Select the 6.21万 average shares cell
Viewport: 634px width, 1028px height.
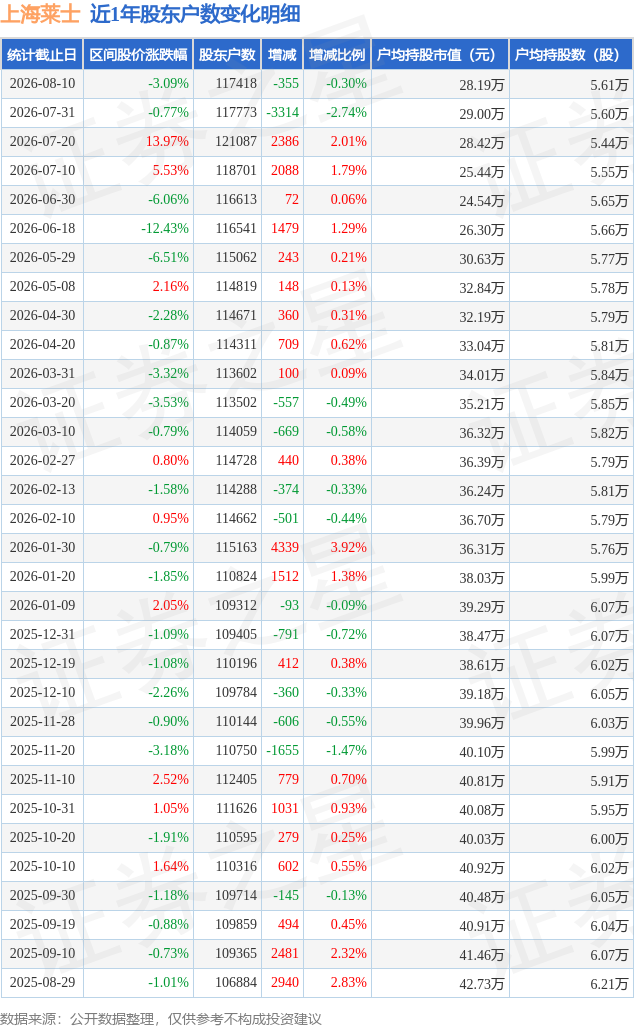[609, 983]
